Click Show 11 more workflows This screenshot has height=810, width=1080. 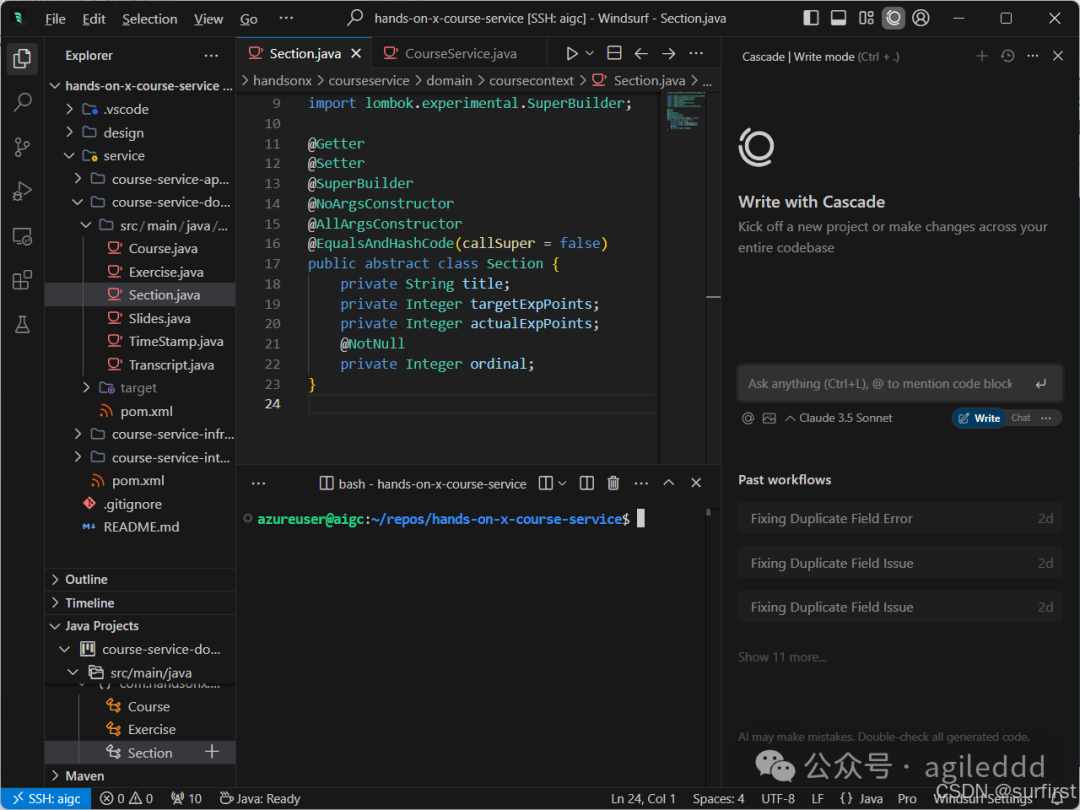[782, 657]
